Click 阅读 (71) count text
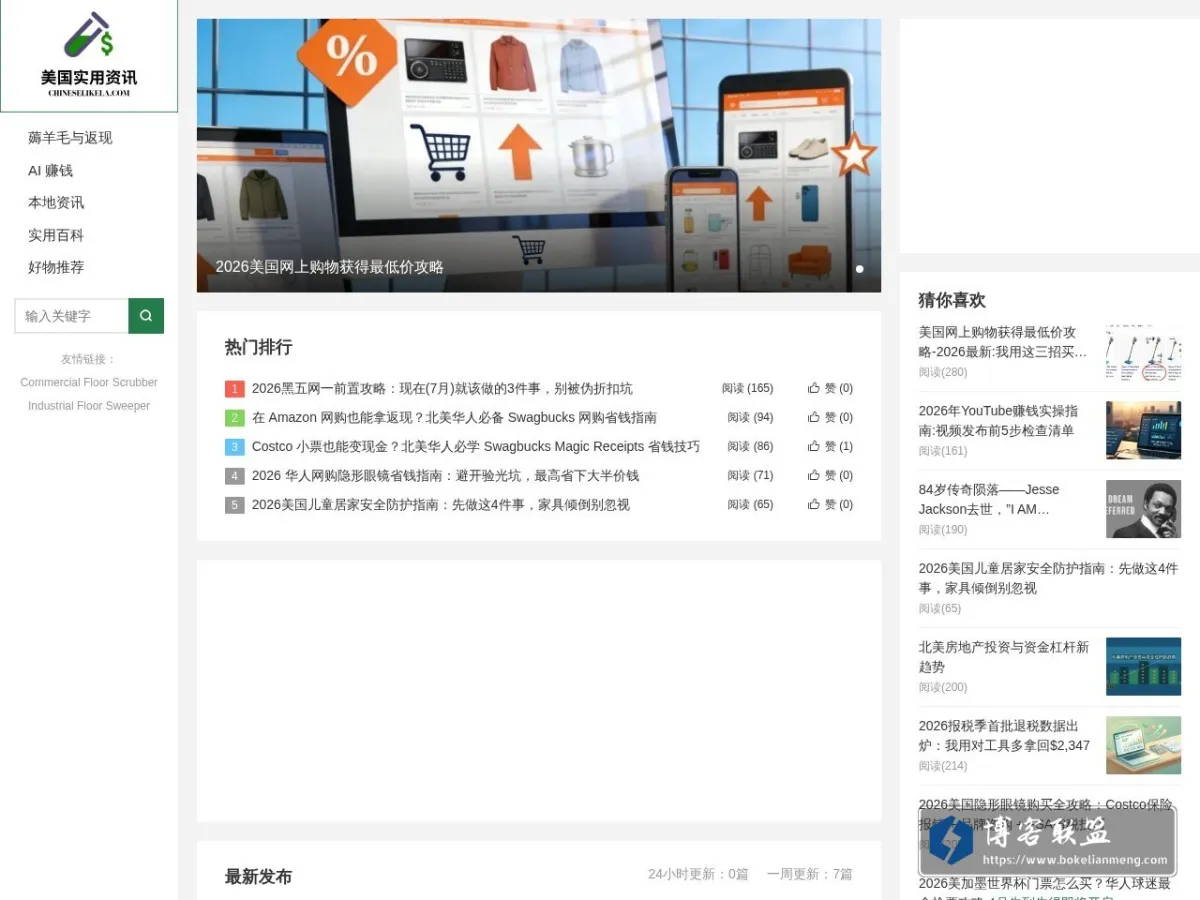This screenshot has width=1200, height=900. click(750, 475)
